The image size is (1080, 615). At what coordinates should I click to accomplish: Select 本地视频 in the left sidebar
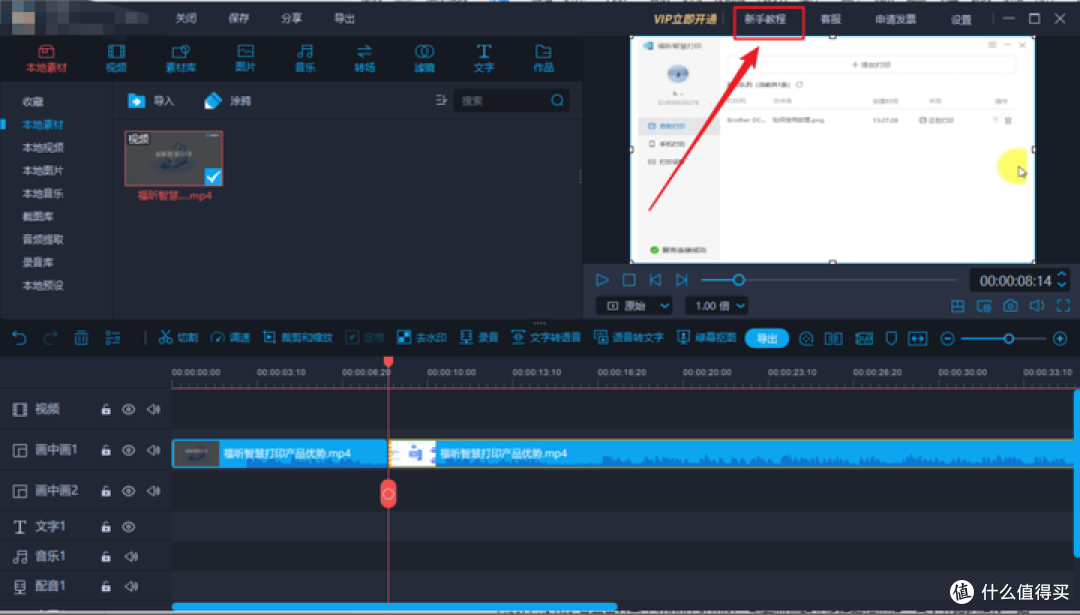[43, 147]
